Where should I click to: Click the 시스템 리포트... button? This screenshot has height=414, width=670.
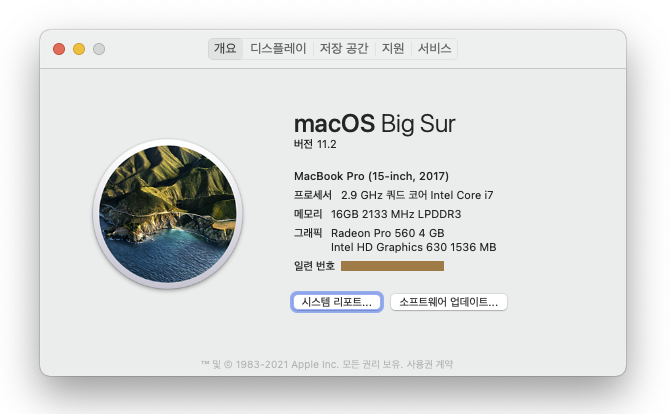pyautogui.click(x=337, y=302)
